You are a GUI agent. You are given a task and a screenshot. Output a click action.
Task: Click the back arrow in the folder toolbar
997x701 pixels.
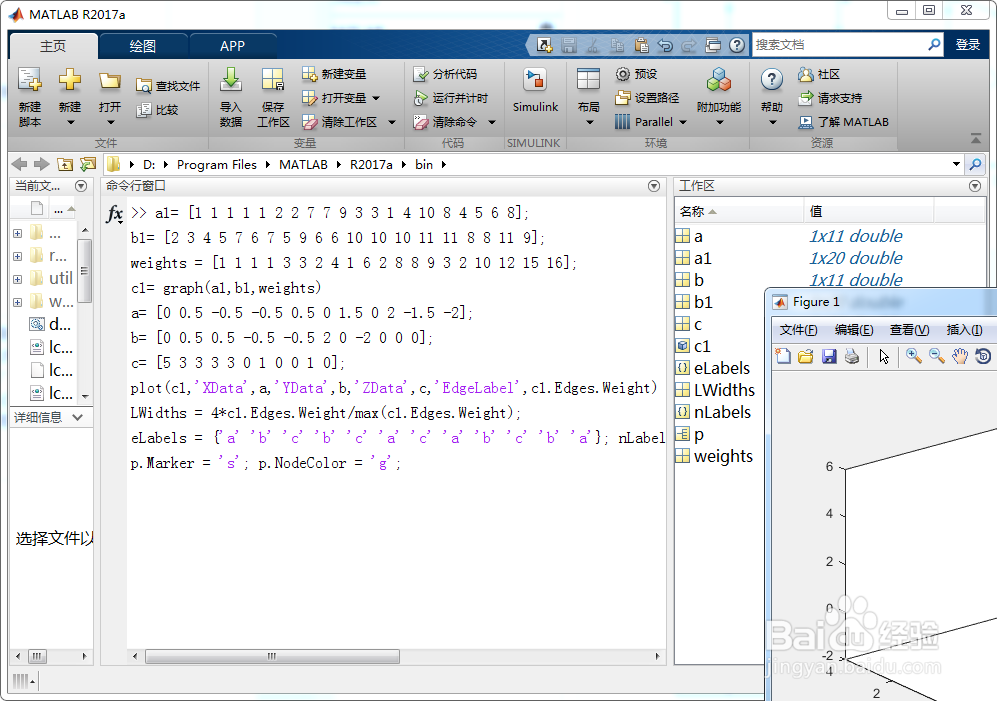coord(19,164)
